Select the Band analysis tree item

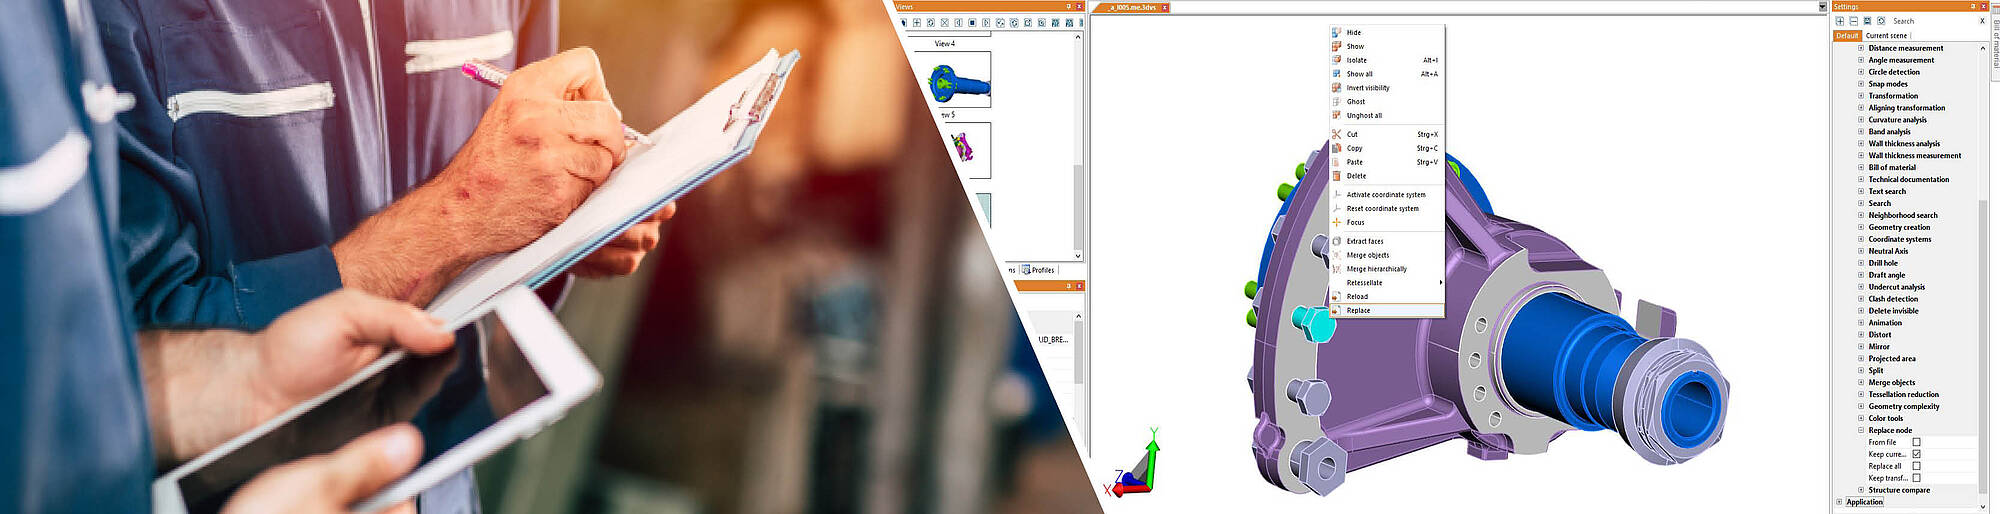pos(1889,132)
